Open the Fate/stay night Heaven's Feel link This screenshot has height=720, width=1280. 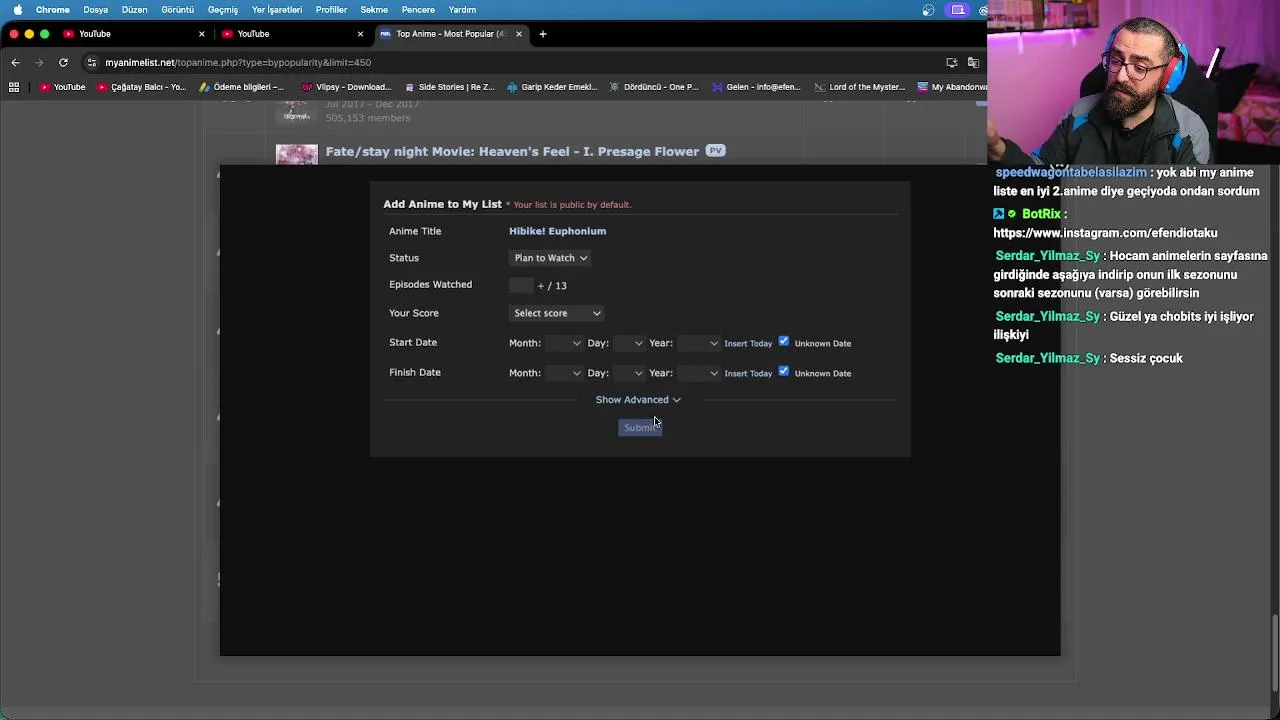[x=512, y=151]
